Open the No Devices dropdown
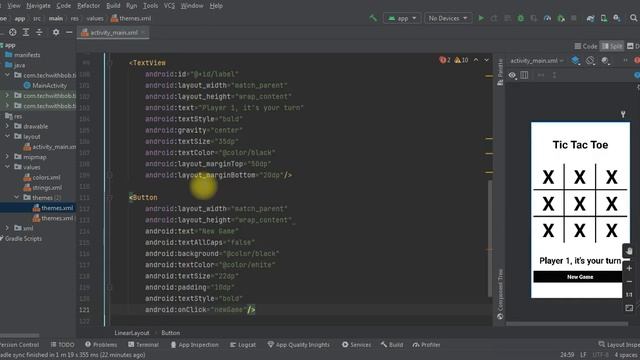The height and width of the screenshot is (360, 640). pos(448,18)
